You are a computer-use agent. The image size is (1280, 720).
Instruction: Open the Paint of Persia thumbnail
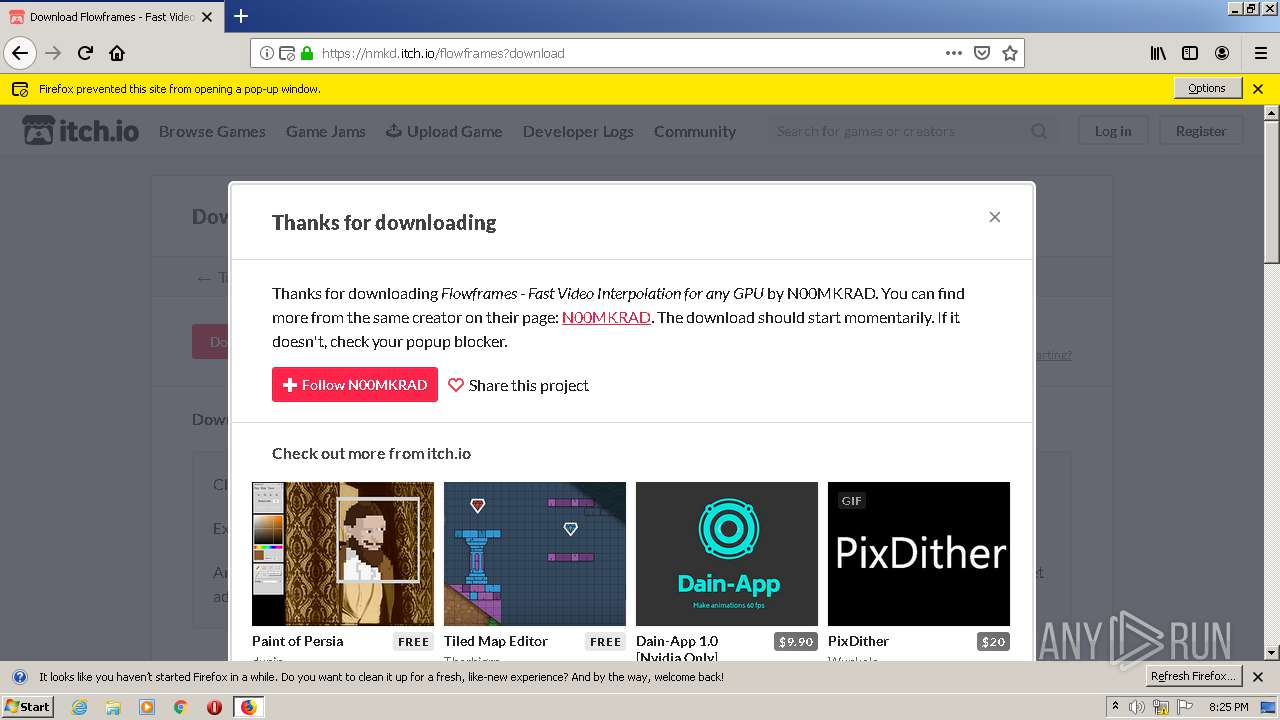click(343, 554)
